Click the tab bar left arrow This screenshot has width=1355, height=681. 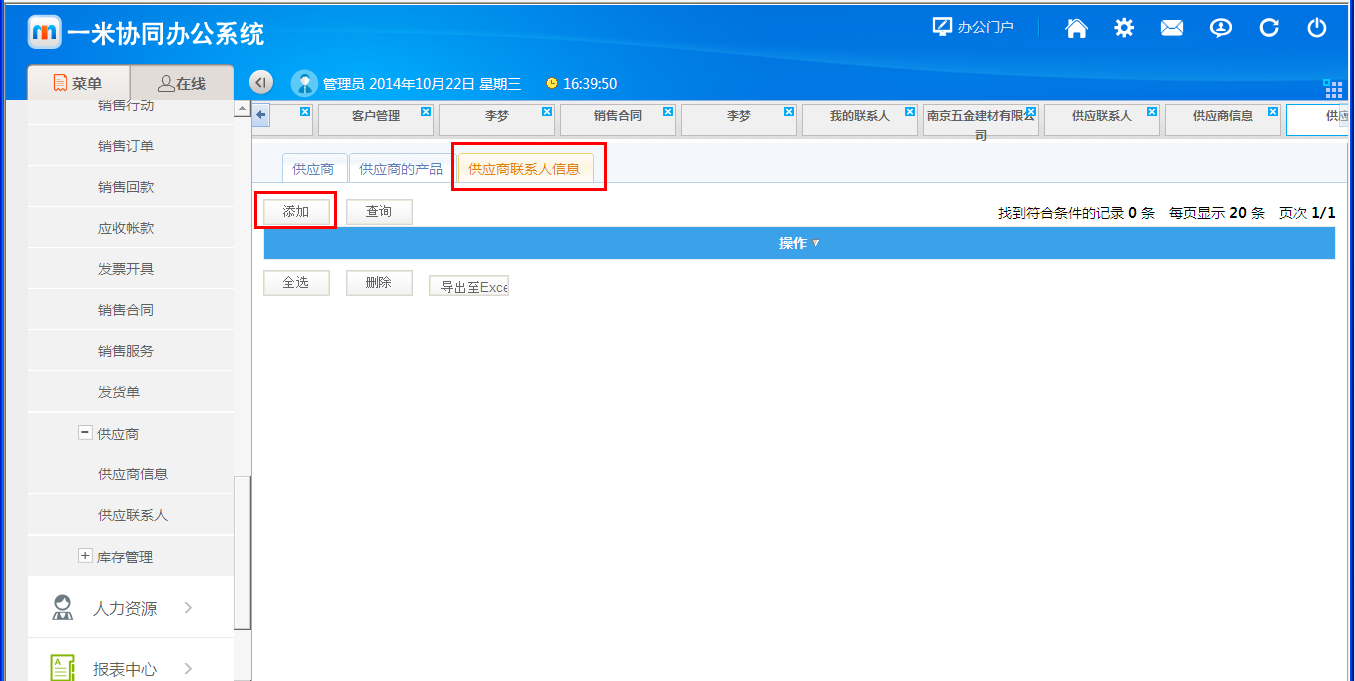pos(261,115)
